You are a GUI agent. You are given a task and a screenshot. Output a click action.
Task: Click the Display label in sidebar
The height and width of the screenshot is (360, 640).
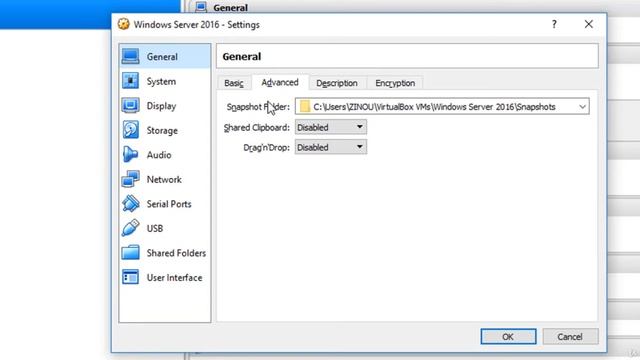(x=161, y=106)
